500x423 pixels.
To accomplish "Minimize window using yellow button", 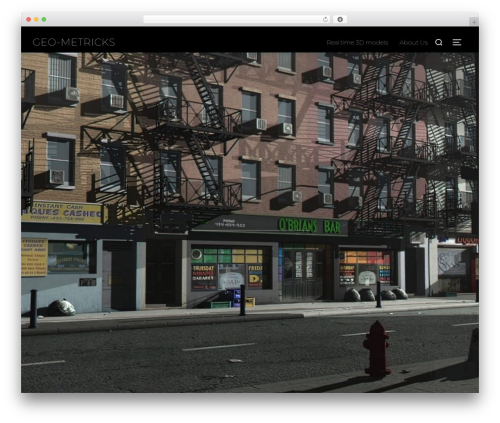I will click(36, 20).
